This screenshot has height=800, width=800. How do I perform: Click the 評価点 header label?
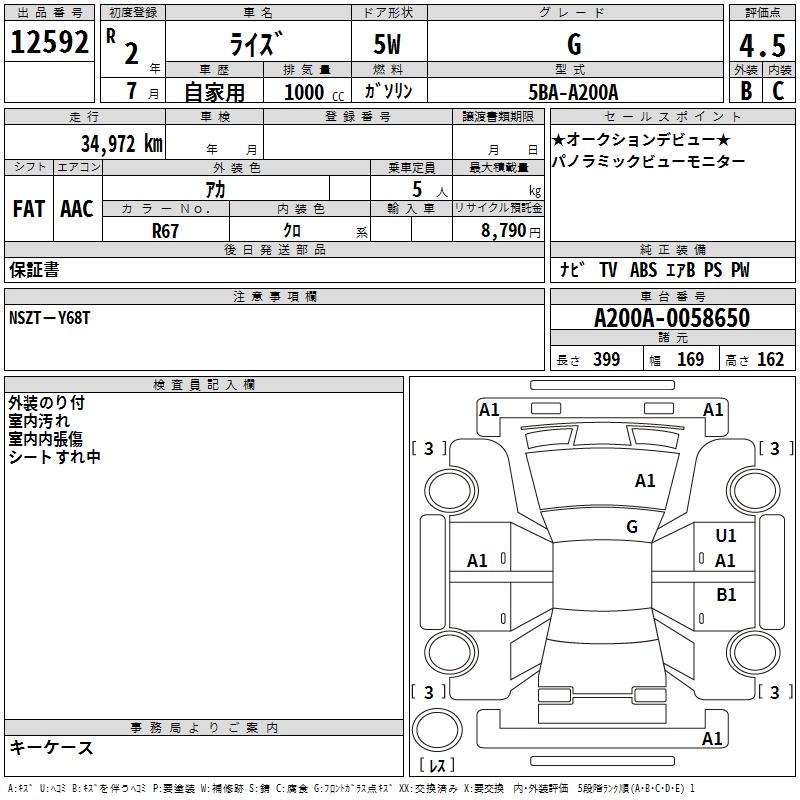762,13
